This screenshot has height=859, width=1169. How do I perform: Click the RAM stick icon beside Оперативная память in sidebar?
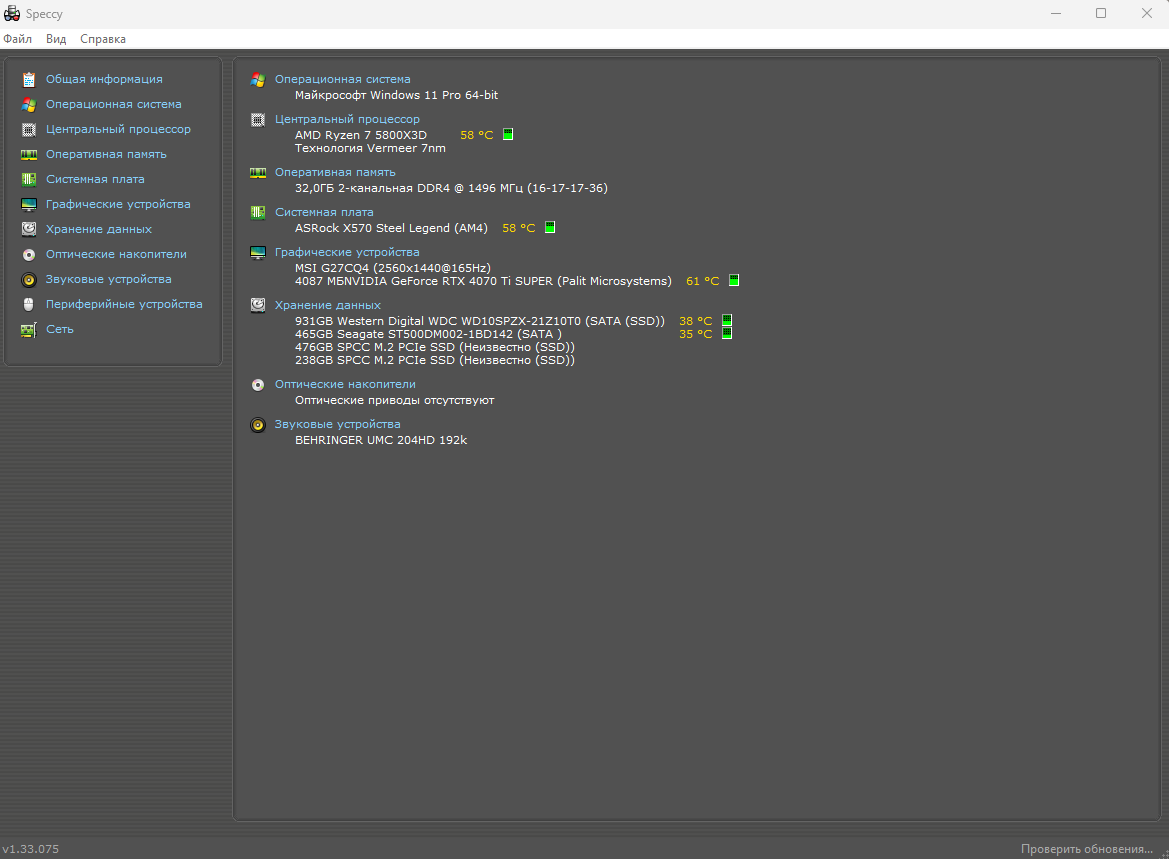point(29,154)
